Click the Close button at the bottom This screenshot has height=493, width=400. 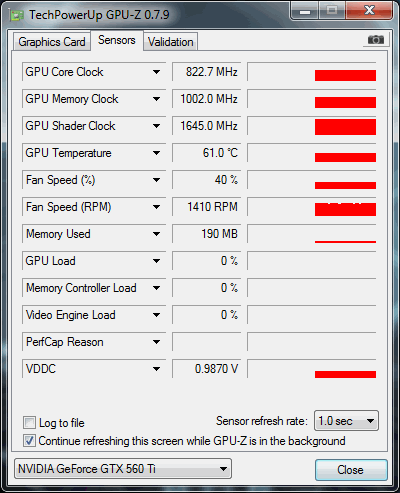tap(351, 470)
